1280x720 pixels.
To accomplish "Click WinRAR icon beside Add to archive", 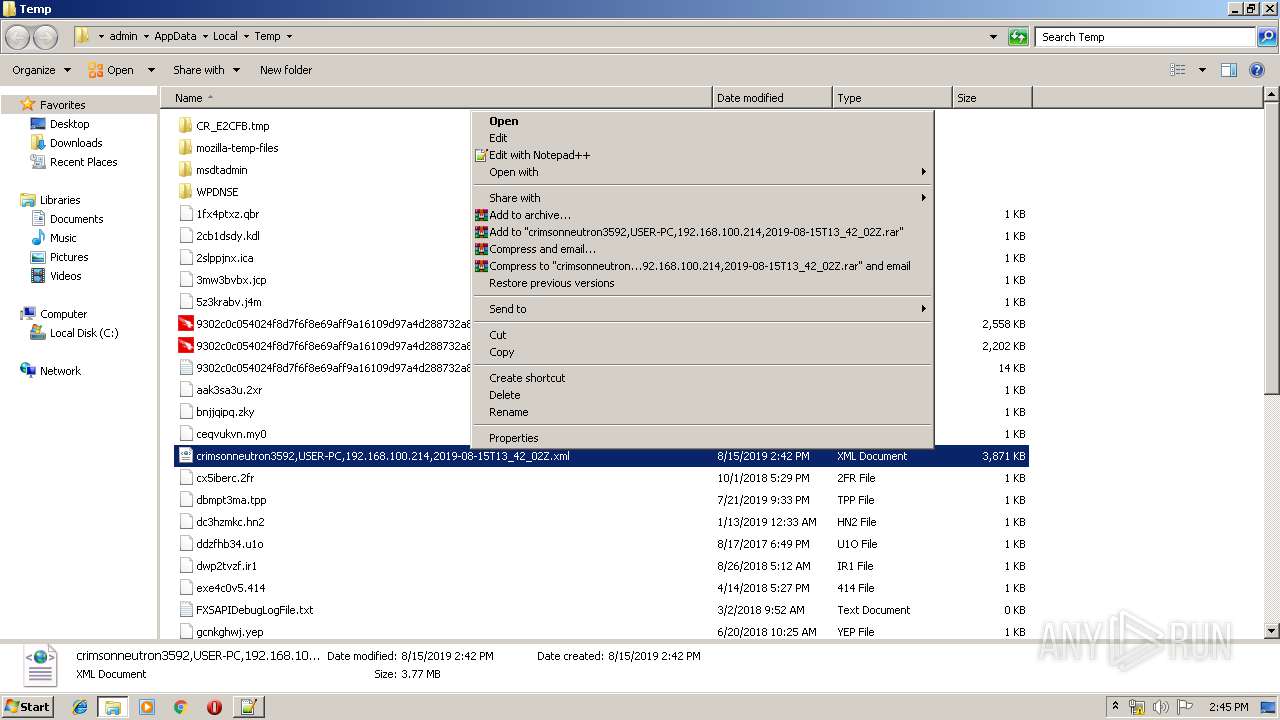I will pos(481,215).
